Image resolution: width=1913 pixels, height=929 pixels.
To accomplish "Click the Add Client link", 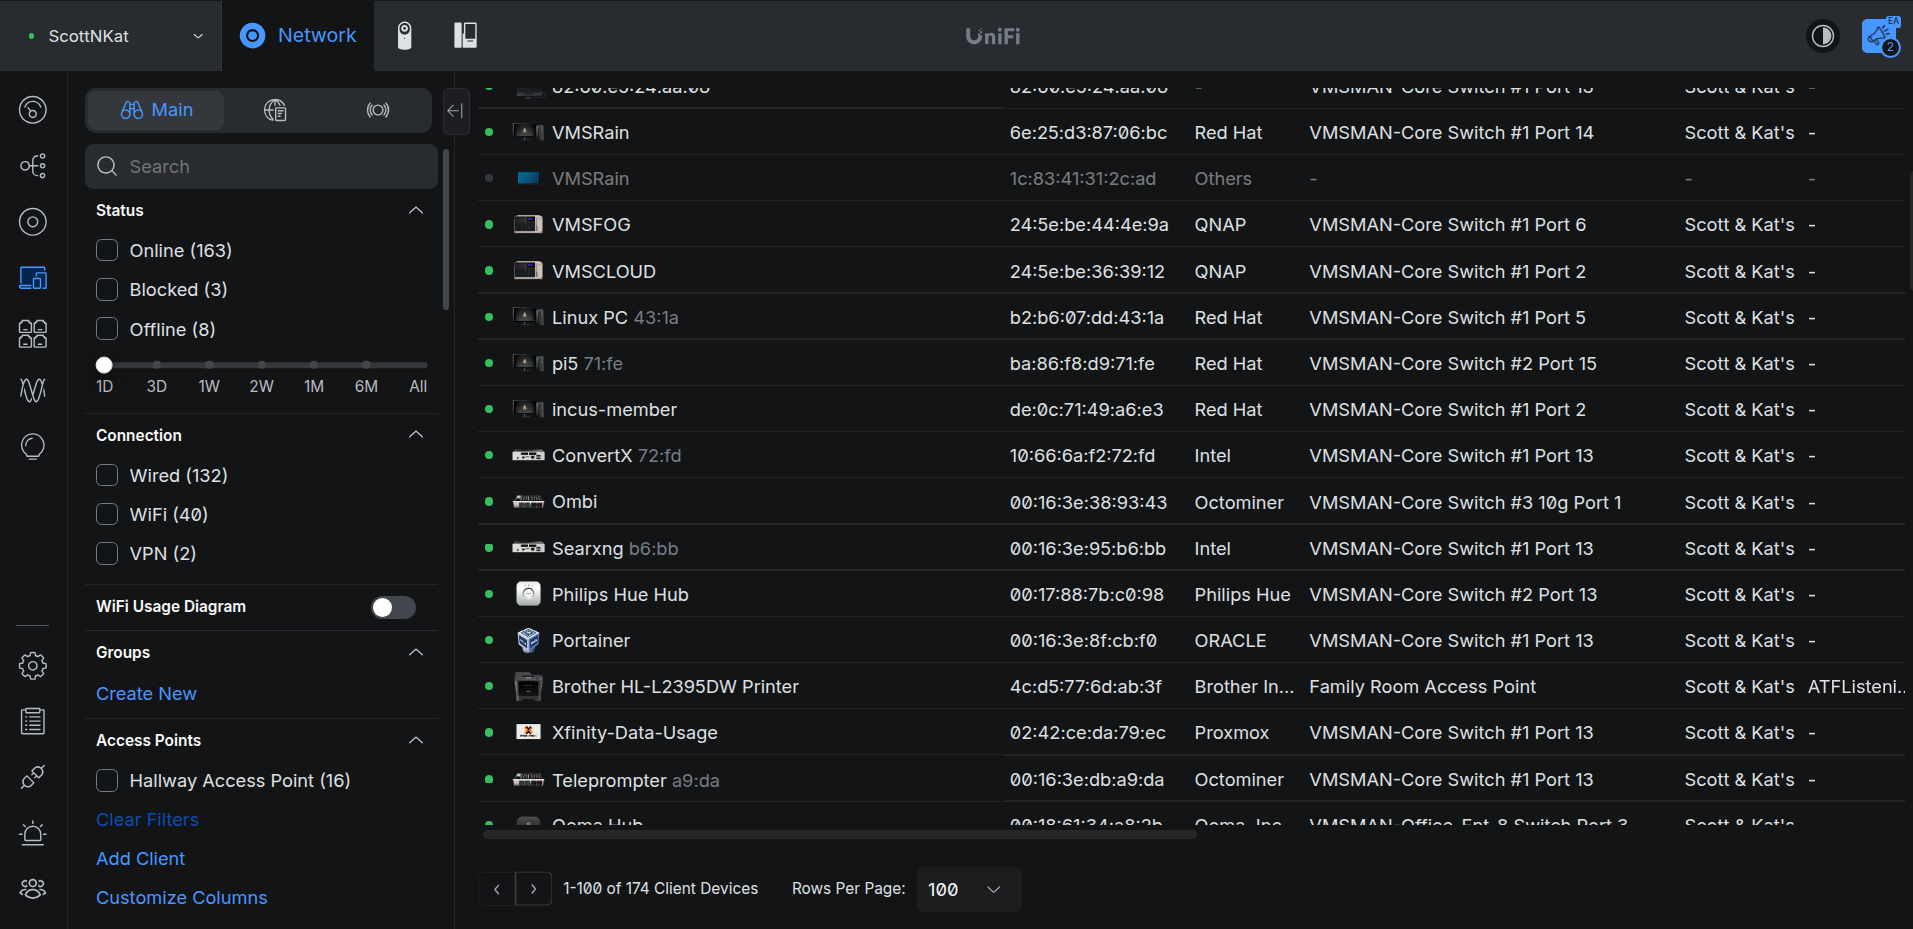I will [x=140, y=858].
